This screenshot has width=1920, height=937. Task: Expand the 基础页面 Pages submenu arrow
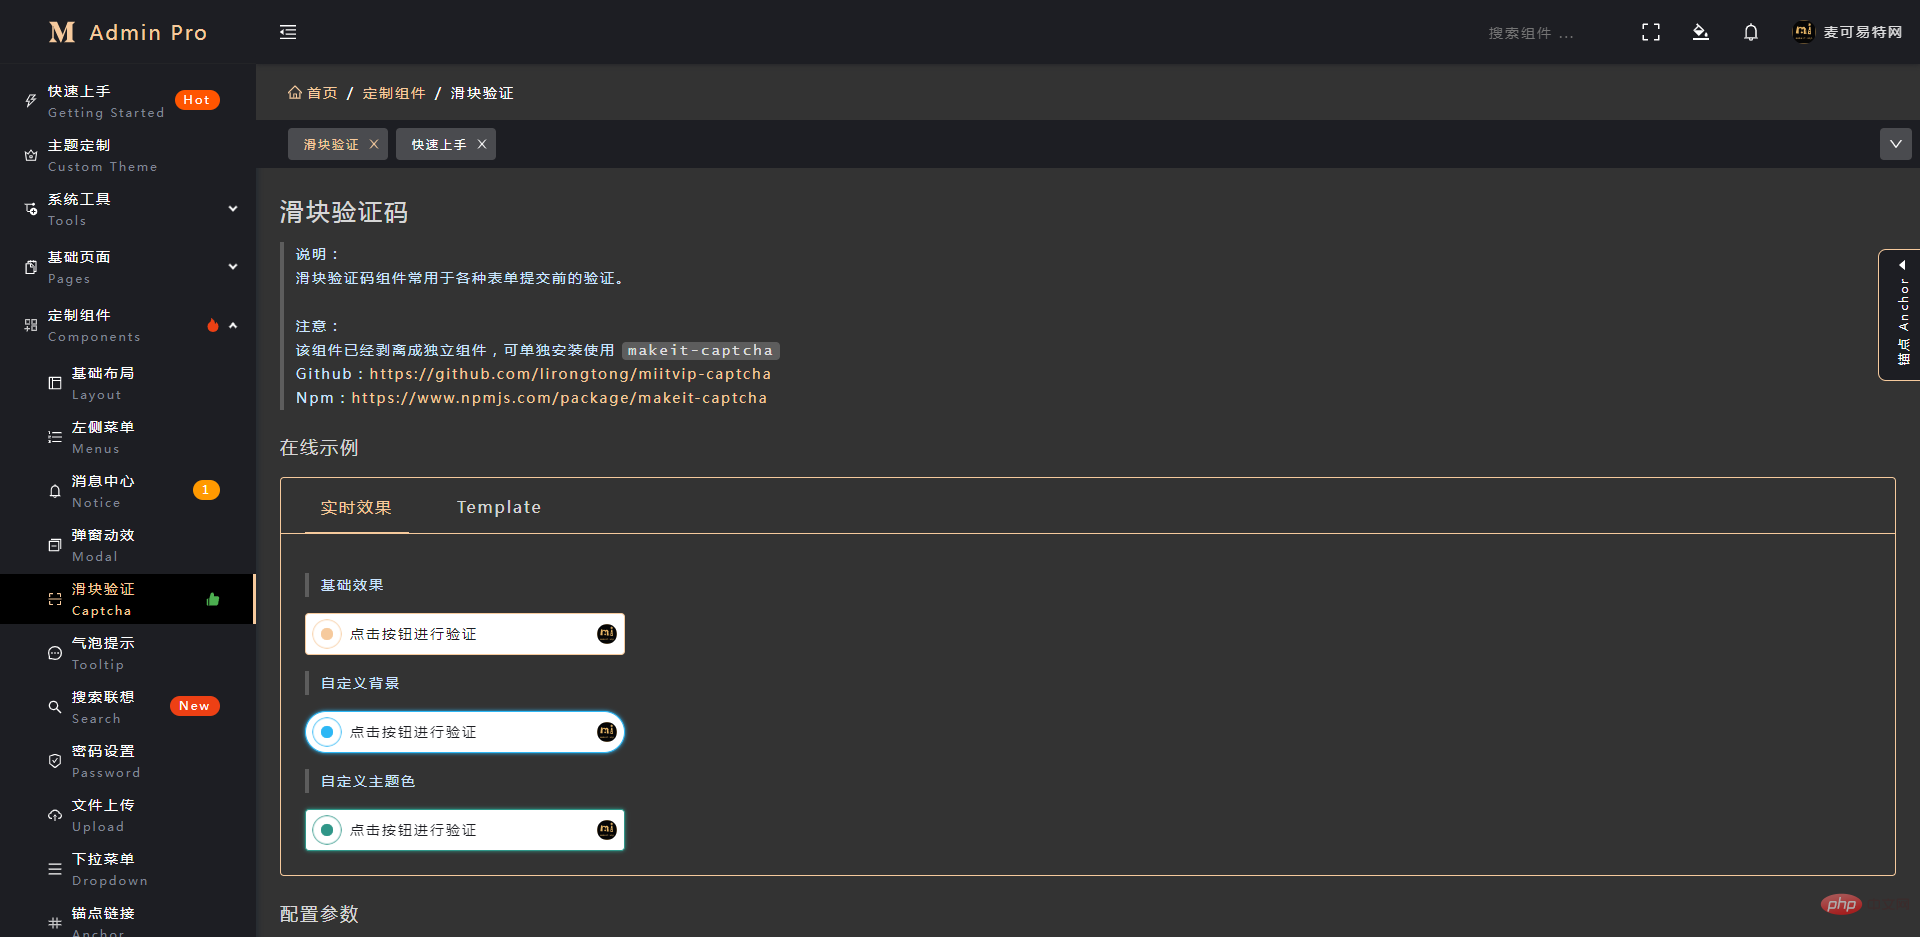coord(233,267)
